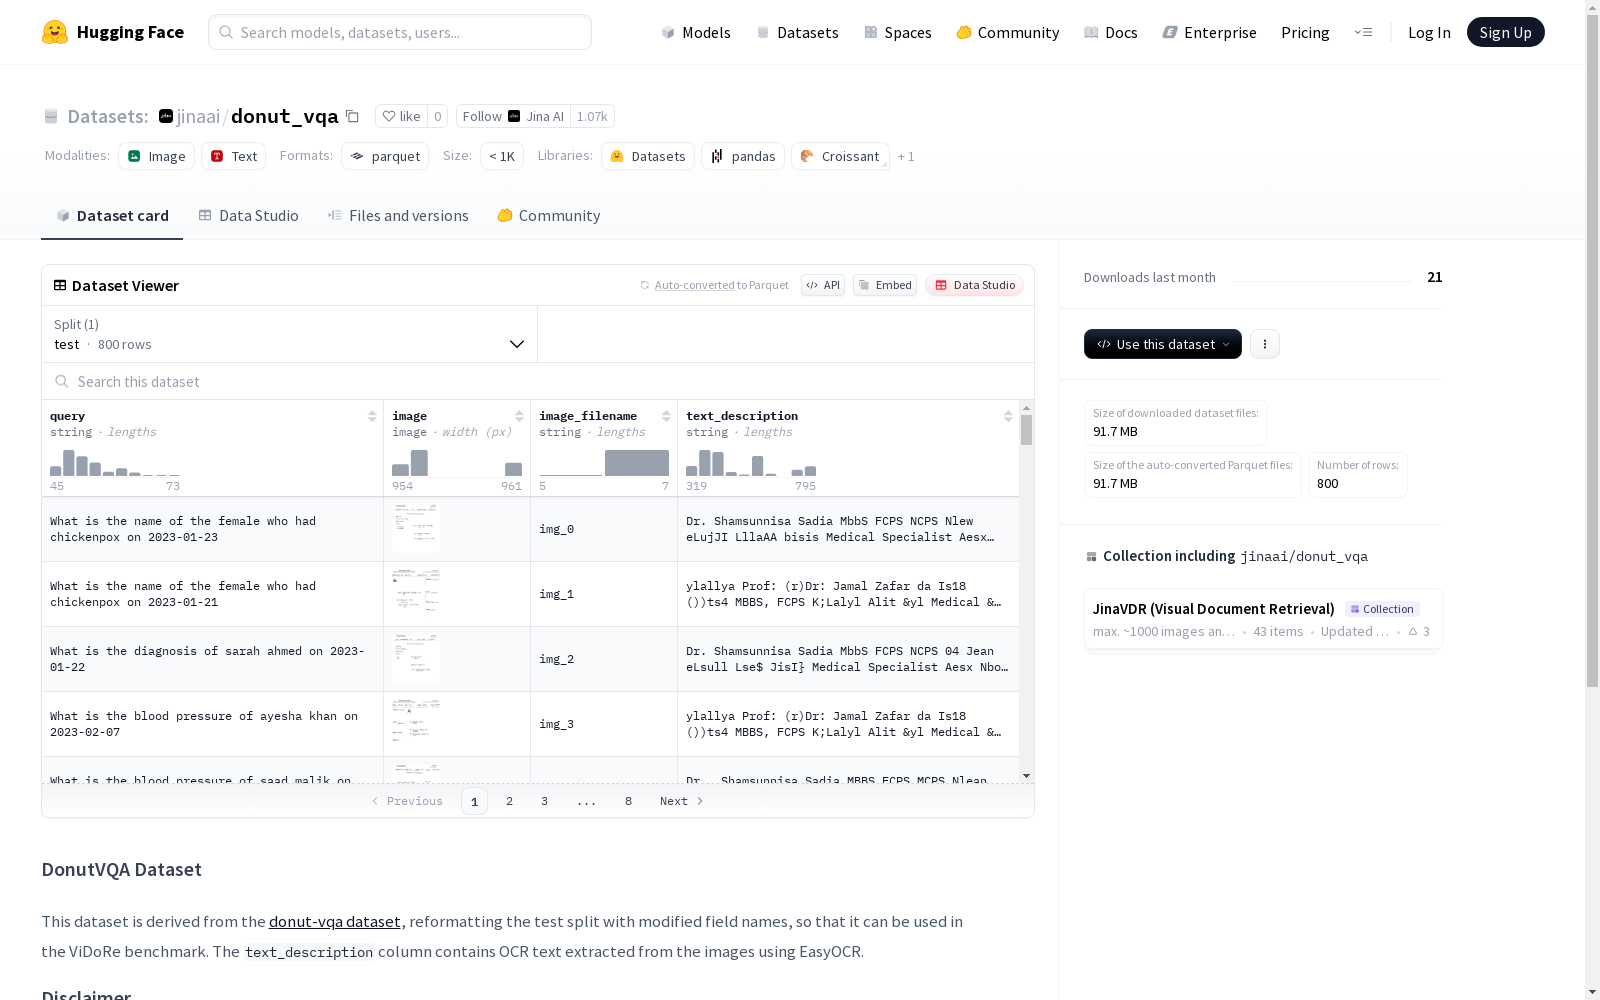The height and width of the screenshot is (1000, 1600).
Task: Click the Hugging Face logo icon
Action: tap(55, 32)
